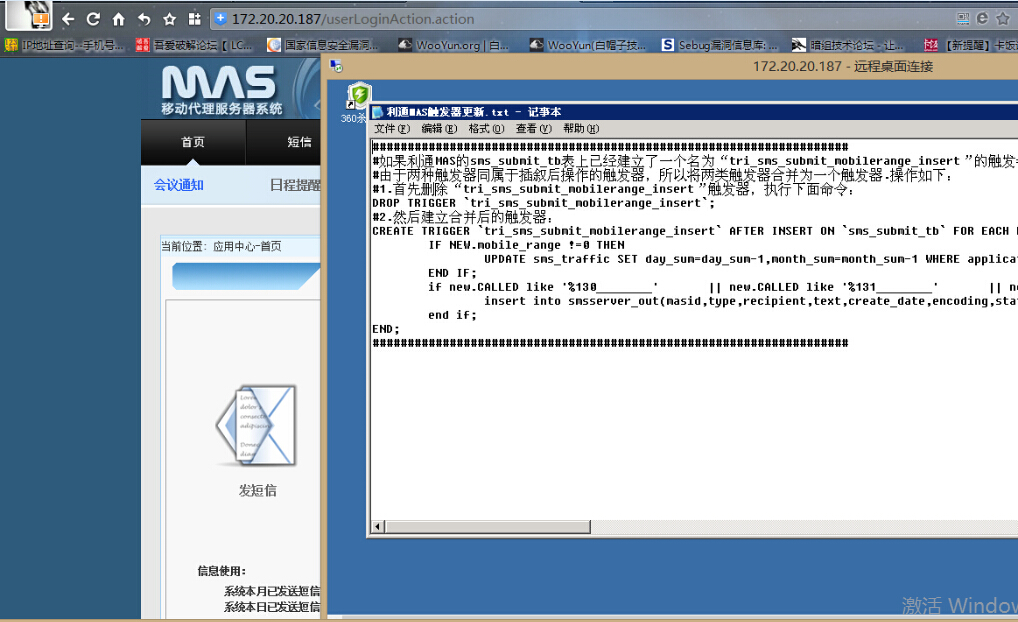This screenshot has height=622, width=1018.
Task: Select the 短信 tab in MAS navigation
Action: click(x=299, y=142)
